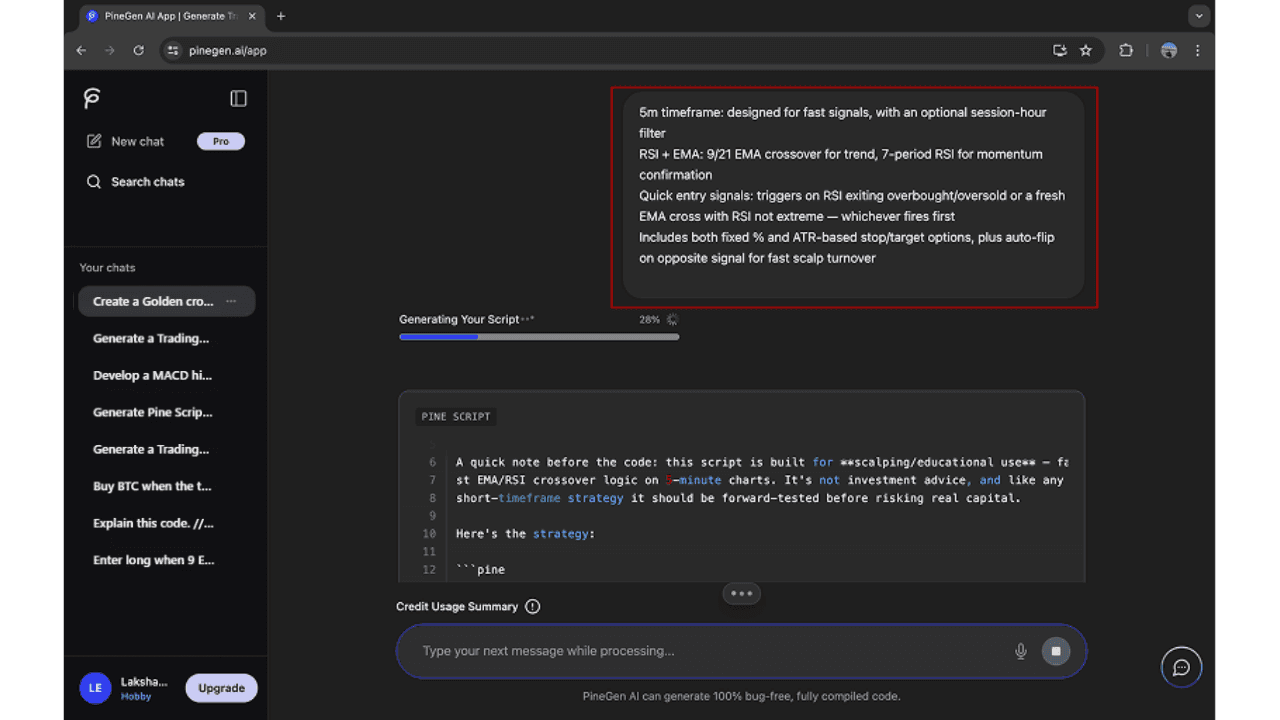Viewport: 1280px width, 720px height.
Task: Click code line 12 '```pine'
Action: 480,570
